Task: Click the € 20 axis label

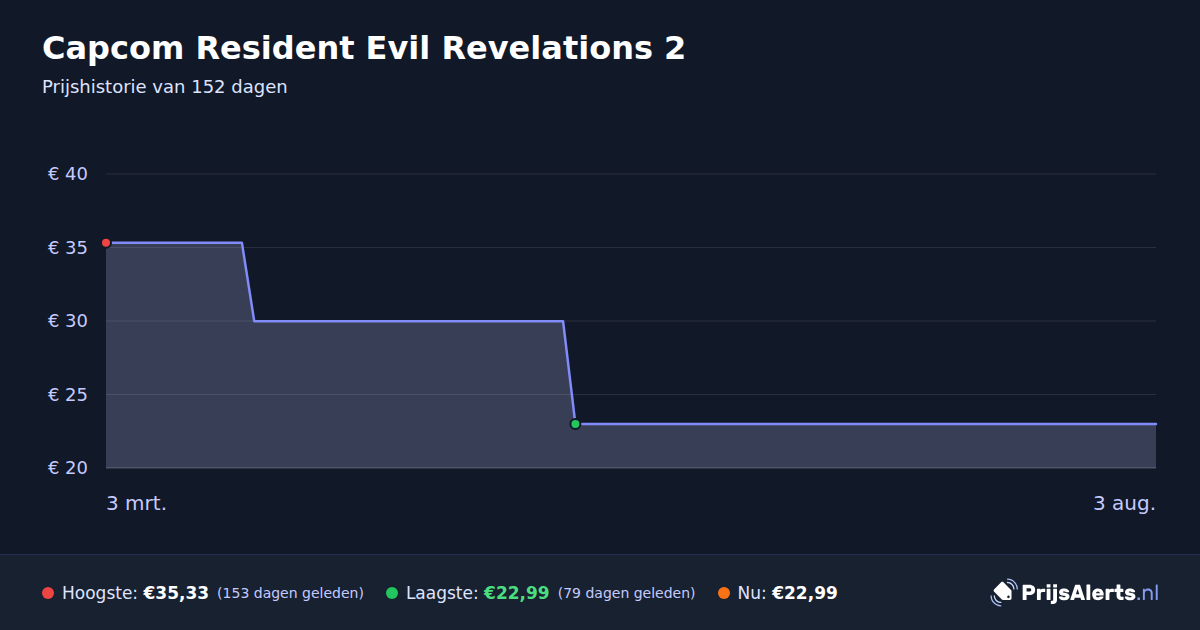Action: [x=68, y=468]
